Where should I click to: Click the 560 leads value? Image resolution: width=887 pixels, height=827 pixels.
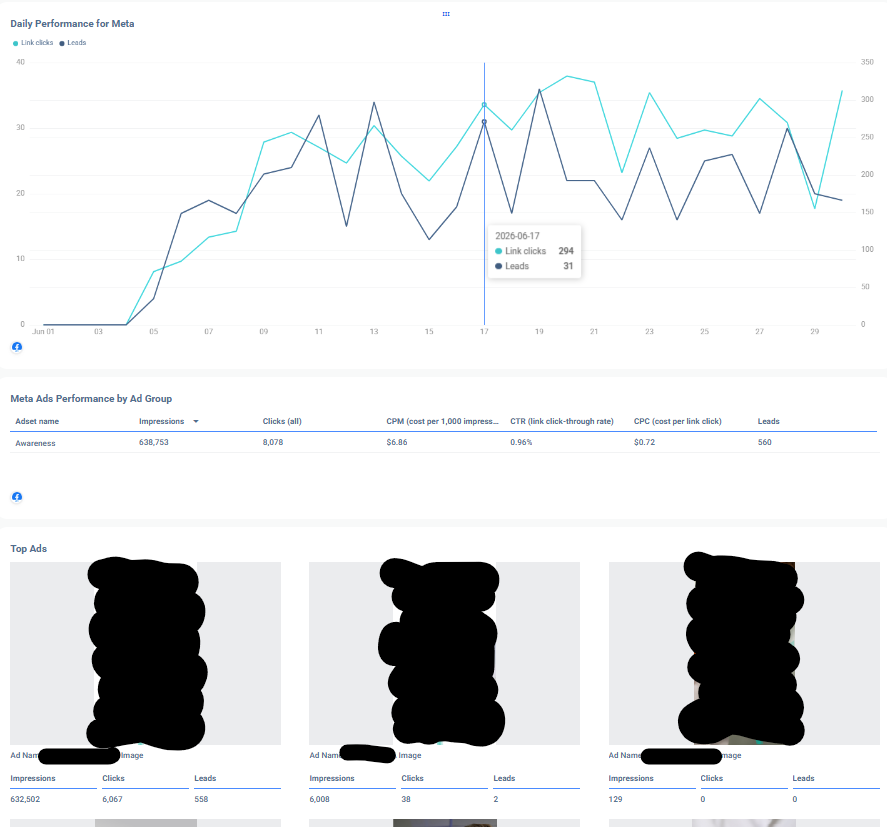pos(764,442)
